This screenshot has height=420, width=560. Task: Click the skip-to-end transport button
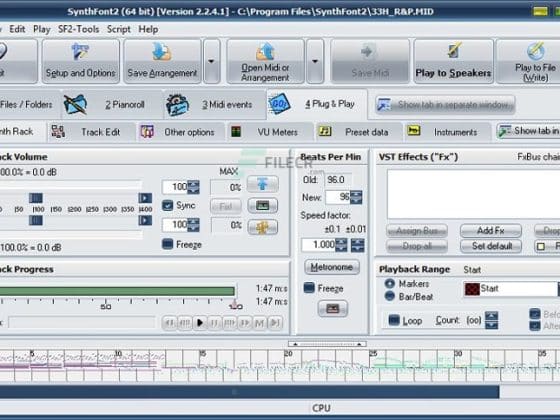tap(275, 323)
